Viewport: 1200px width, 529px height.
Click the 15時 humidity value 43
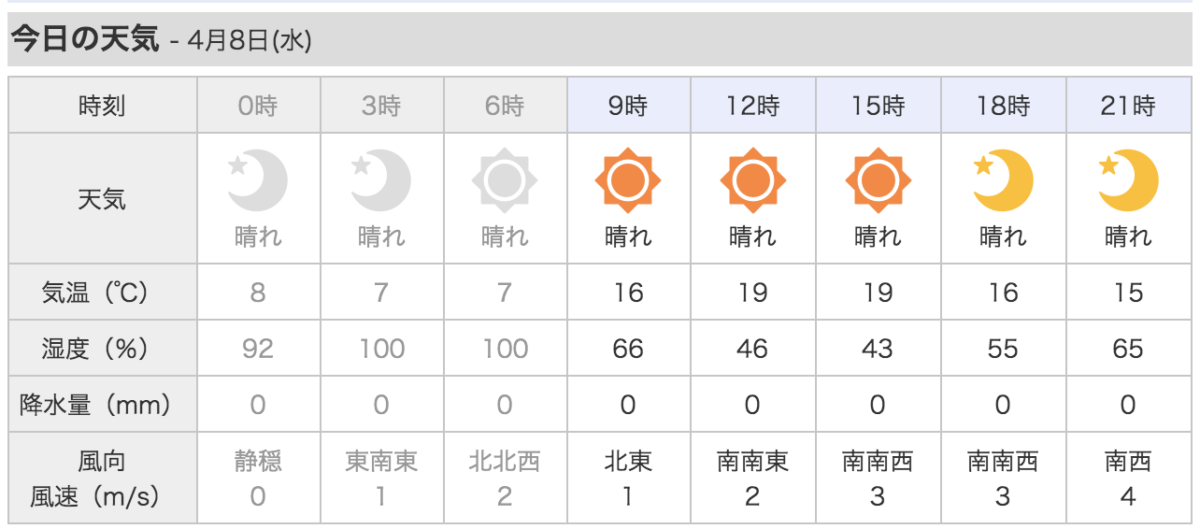click(x=877, y=348)
